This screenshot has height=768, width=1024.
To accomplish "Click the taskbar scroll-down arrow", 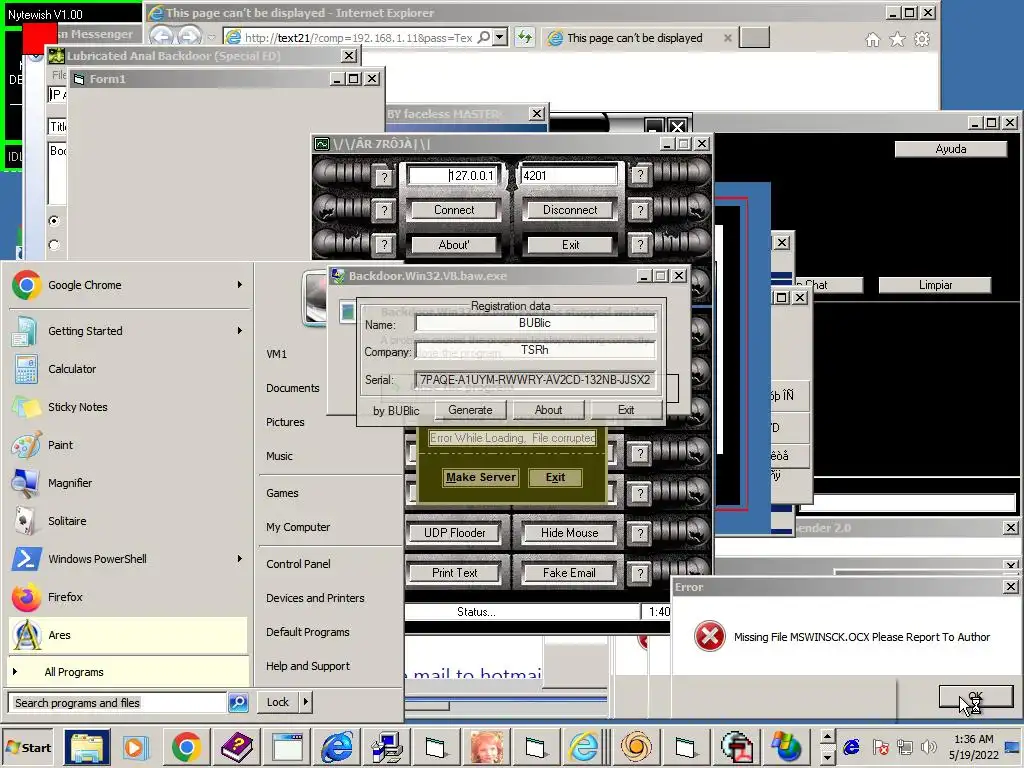I will click(827, 757).
